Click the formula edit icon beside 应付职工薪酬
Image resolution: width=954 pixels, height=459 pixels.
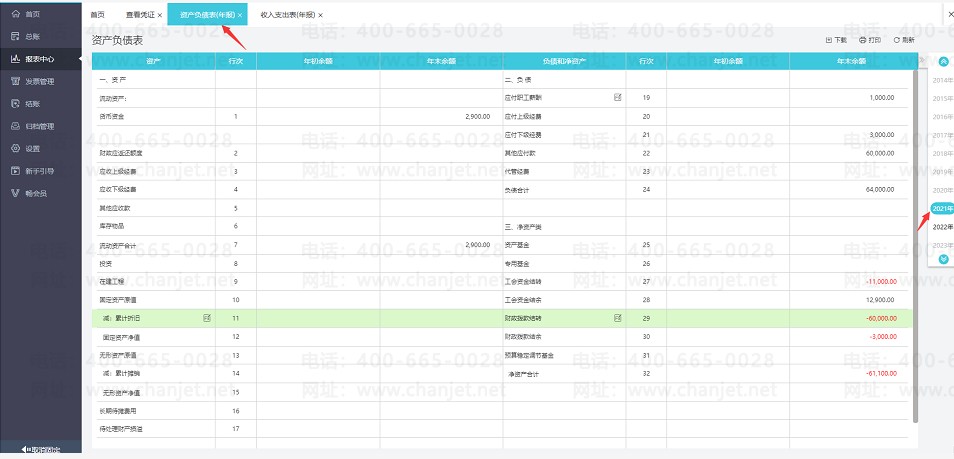point(618,98)
